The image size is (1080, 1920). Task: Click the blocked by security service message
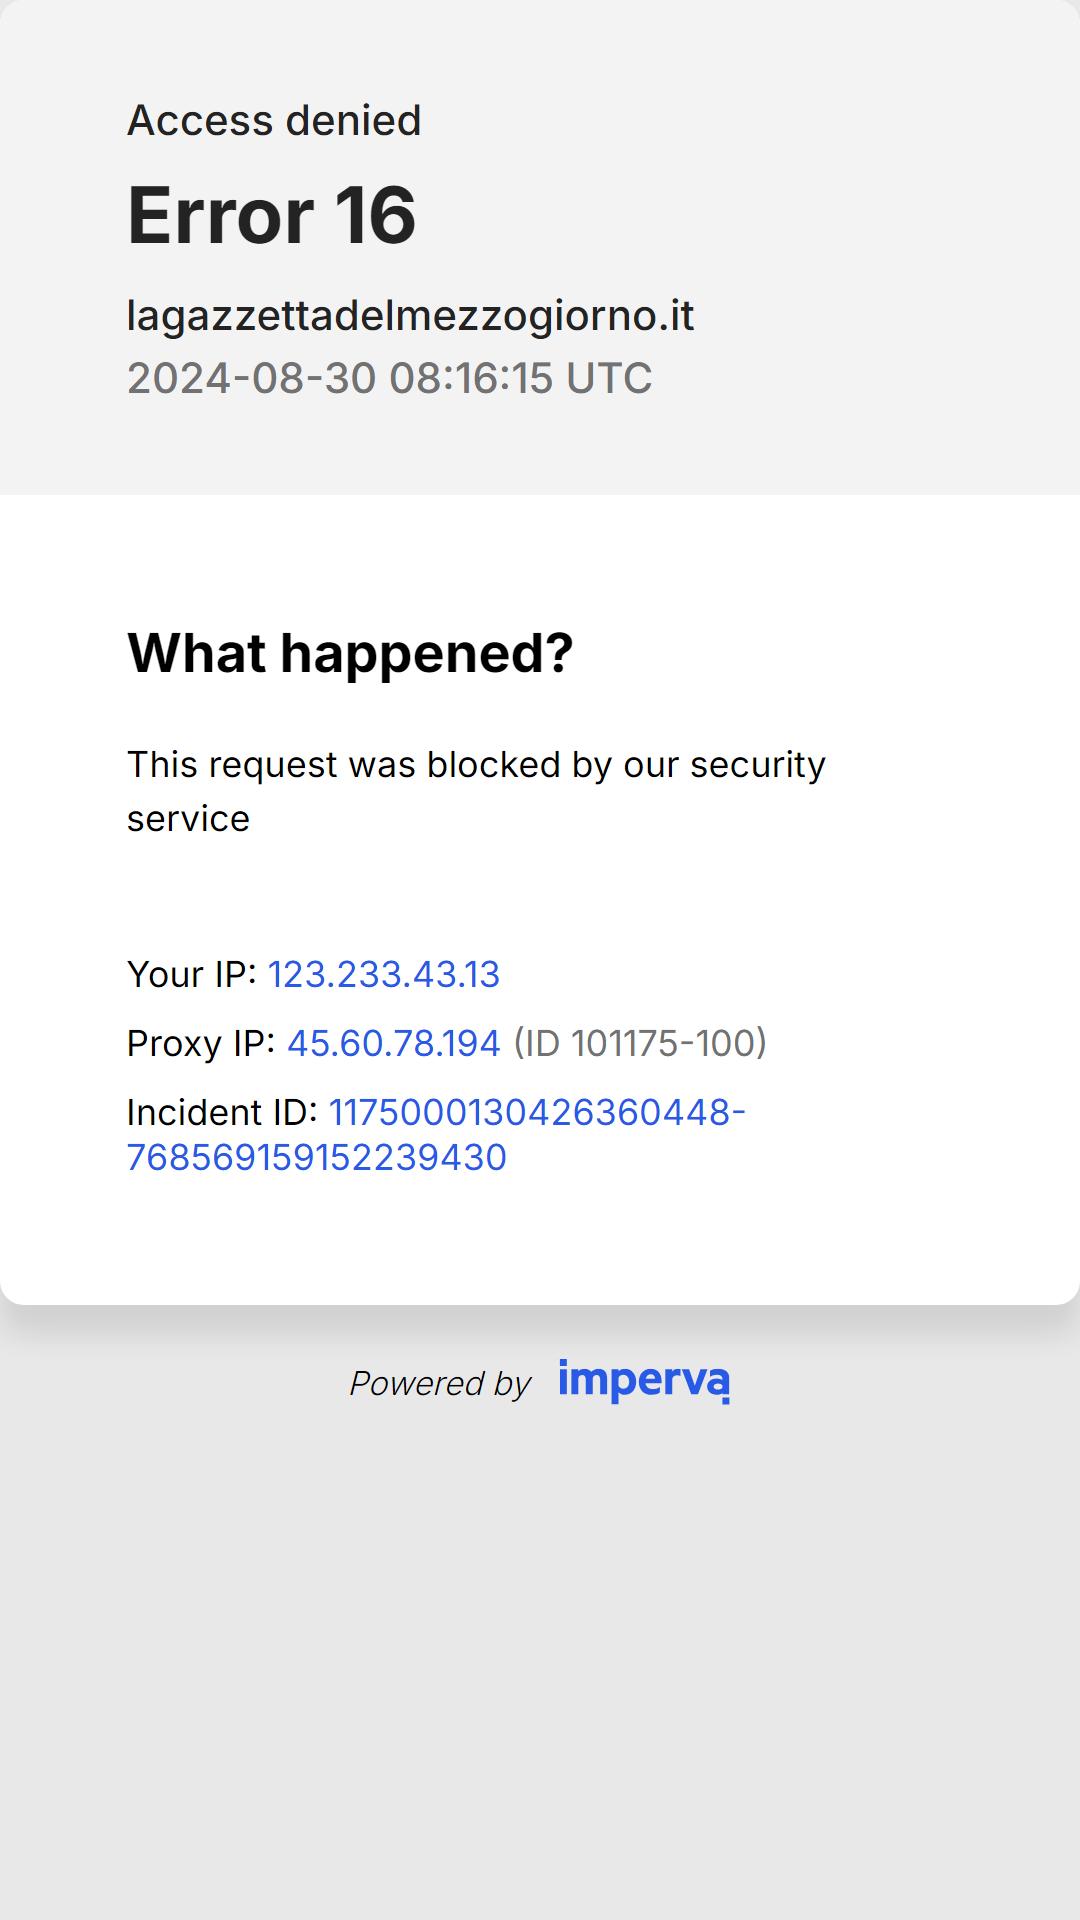(x=476, y=791)
